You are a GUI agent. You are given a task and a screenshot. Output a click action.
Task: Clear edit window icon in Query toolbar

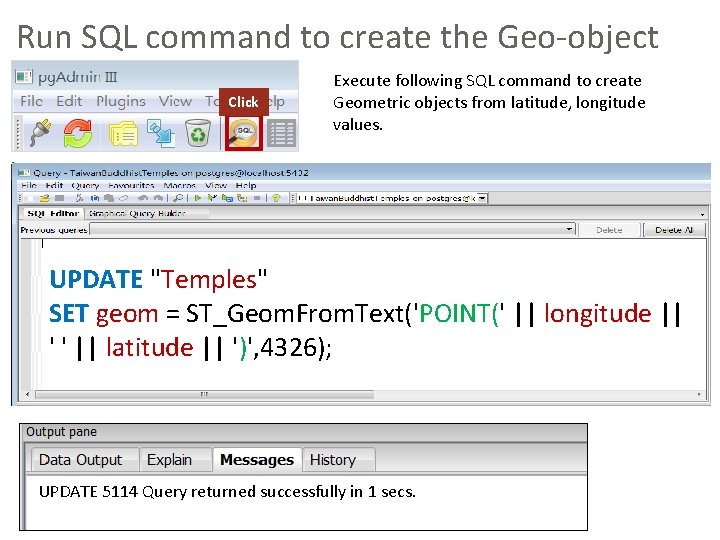point(124,198)
